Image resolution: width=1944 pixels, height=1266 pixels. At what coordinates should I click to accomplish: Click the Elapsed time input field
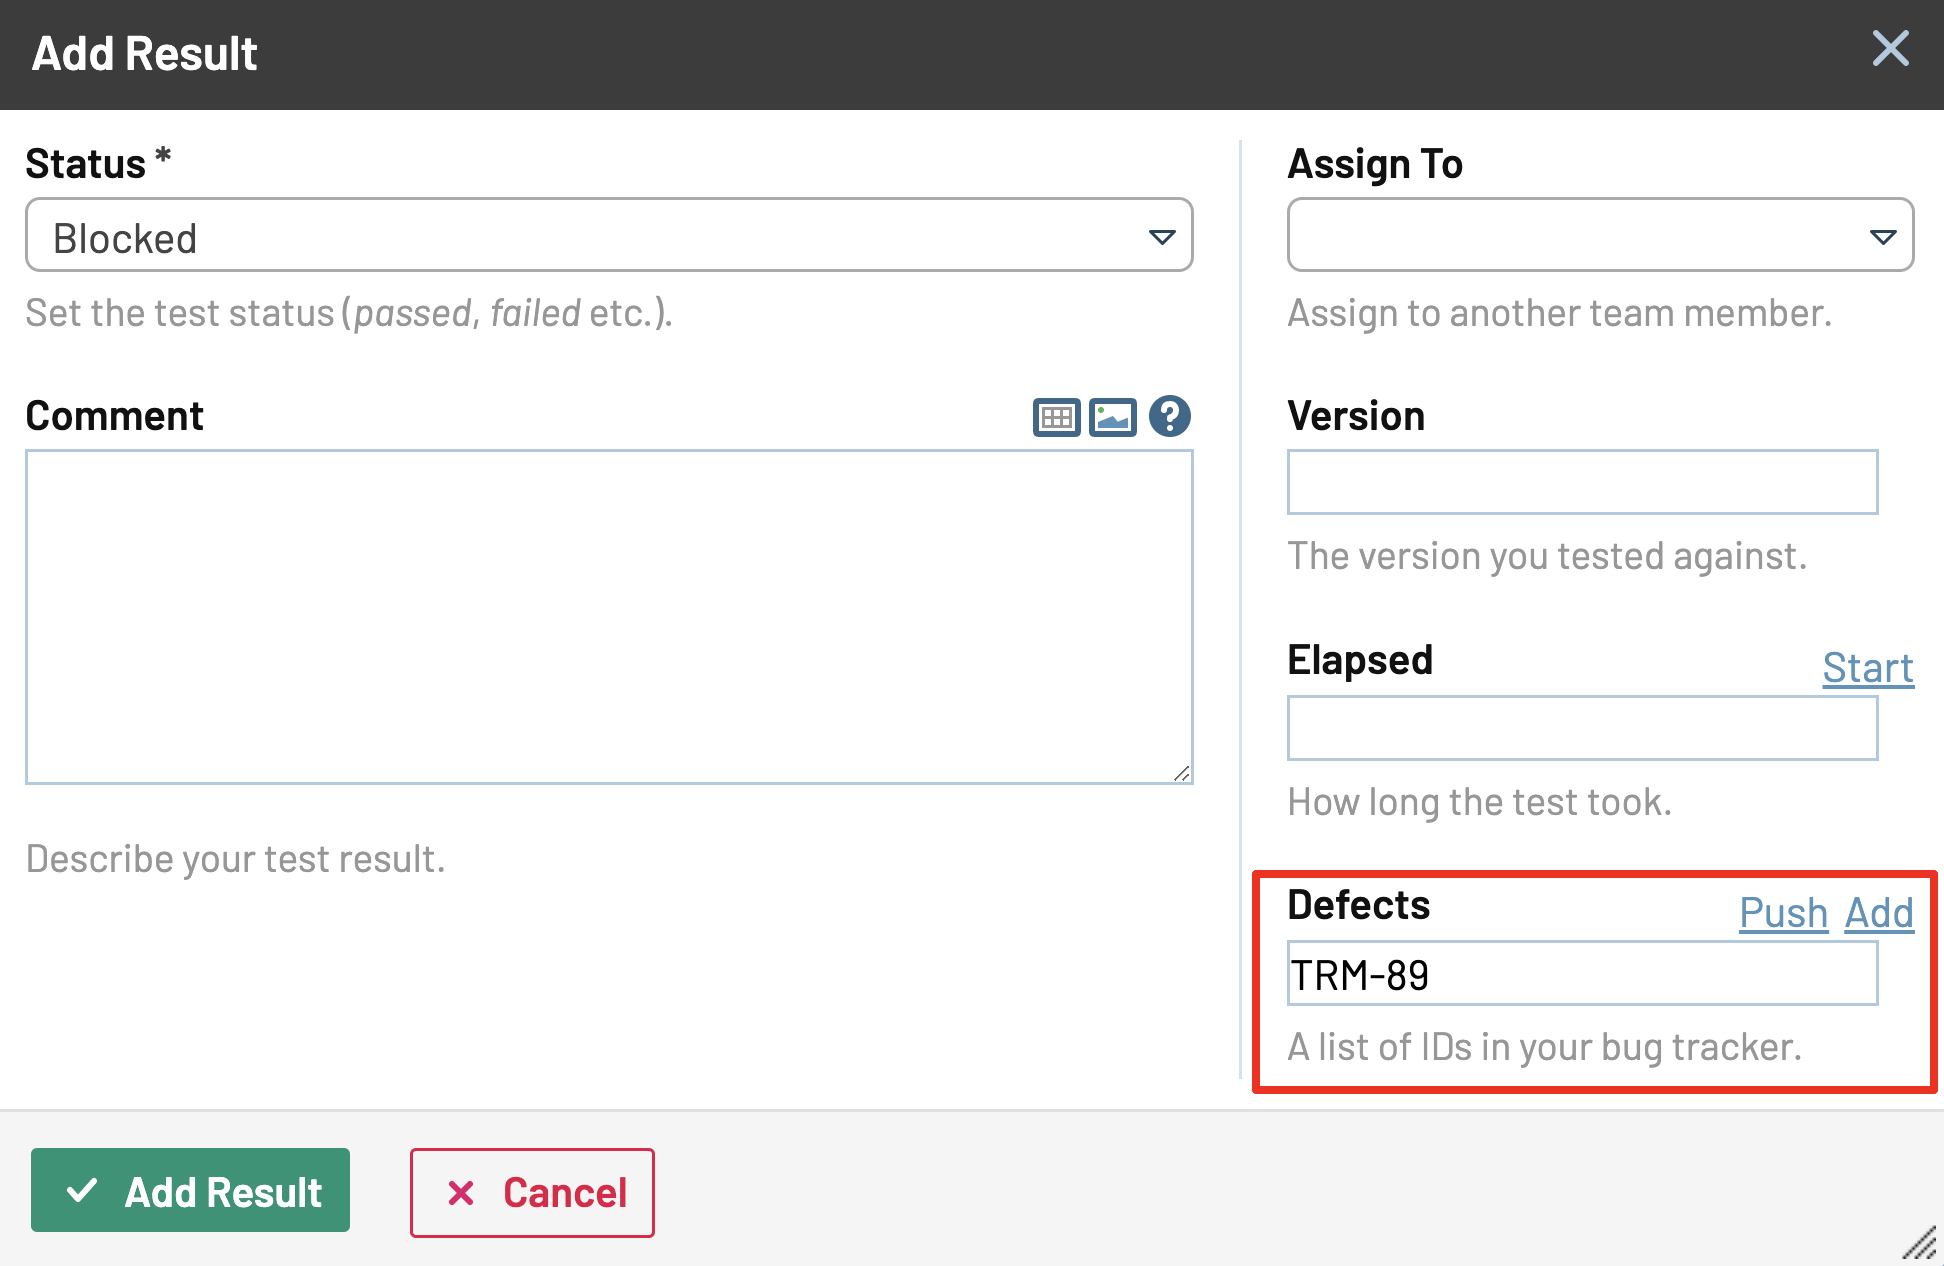[1582, 728]
